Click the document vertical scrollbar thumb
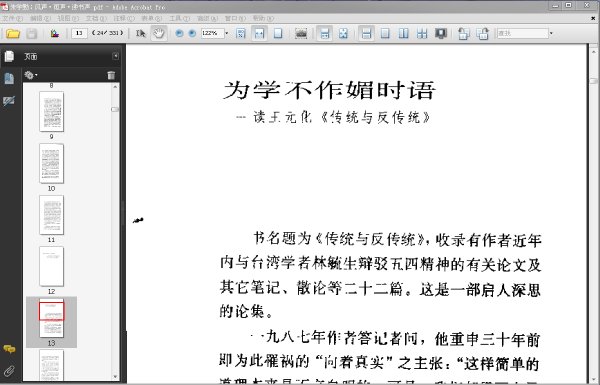 coord(593,81)
